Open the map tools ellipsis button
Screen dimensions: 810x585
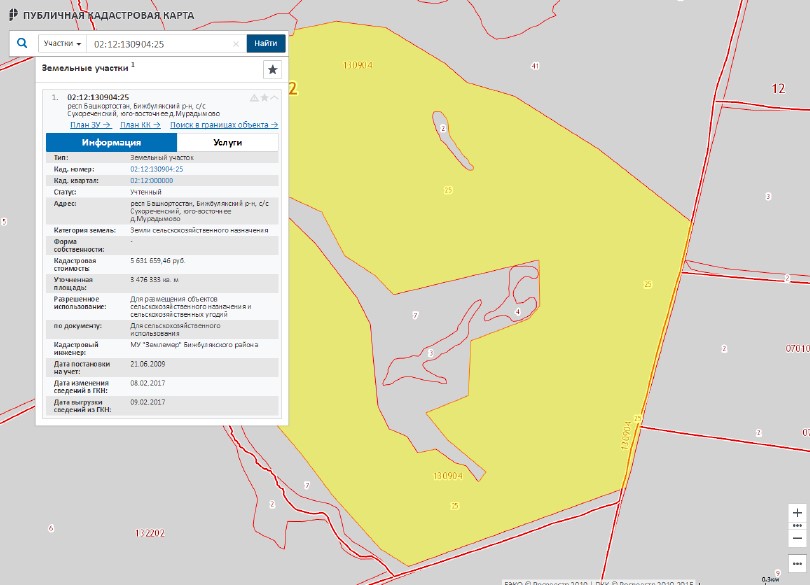(797, 563)
